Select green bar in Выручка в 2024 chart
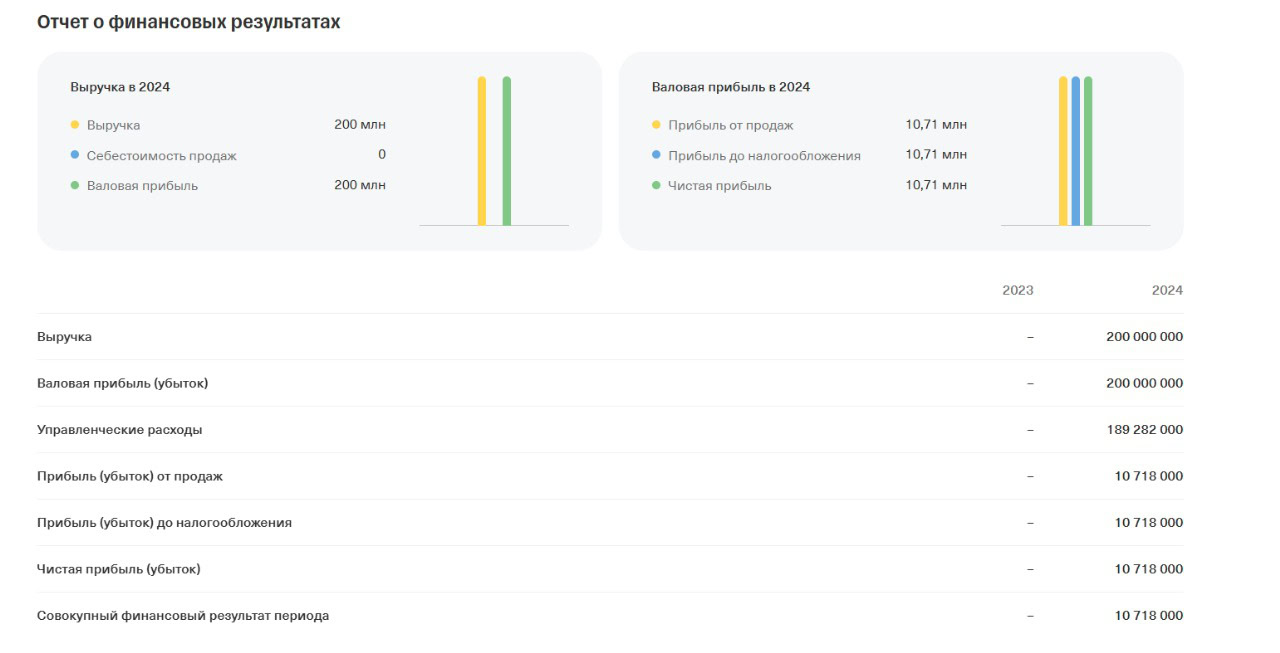Viewport: 1280px width, 653px height. (x=507, y=150)
